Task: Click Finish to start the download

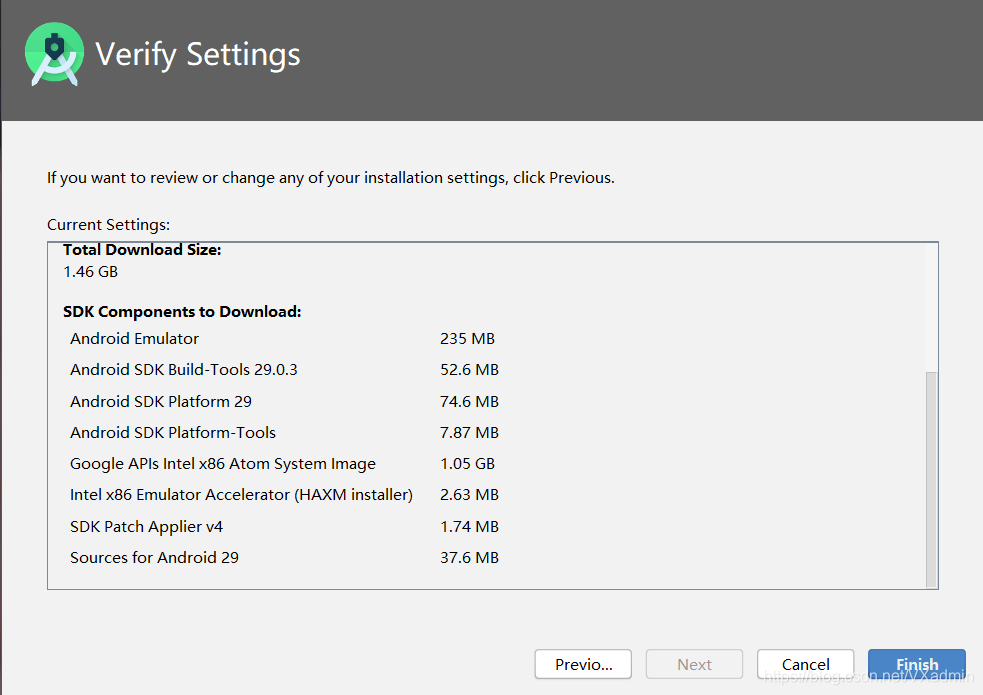Action: 917,664
